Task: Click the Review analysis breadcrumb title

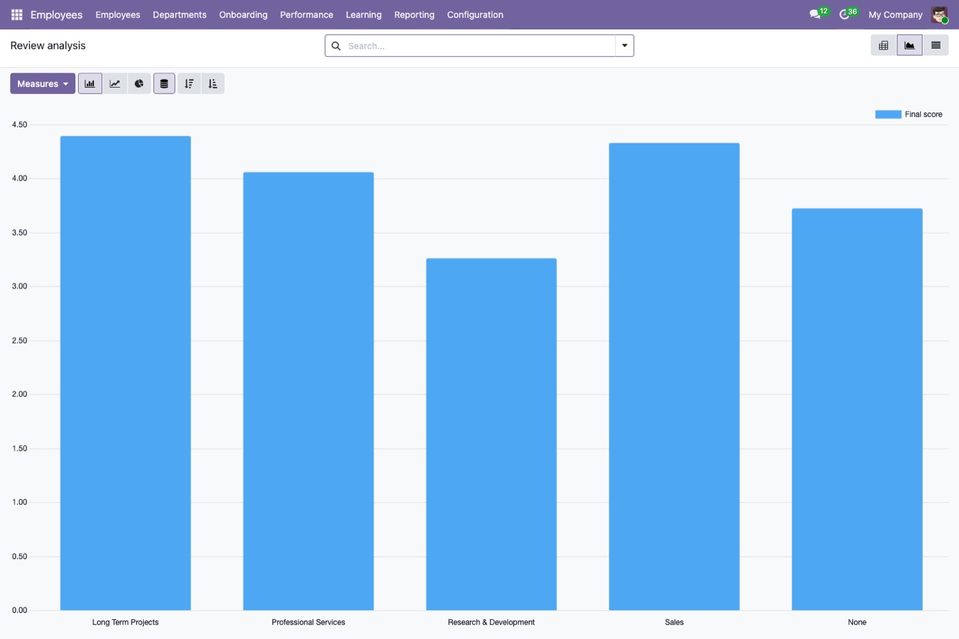Action: tap(48, 46)
